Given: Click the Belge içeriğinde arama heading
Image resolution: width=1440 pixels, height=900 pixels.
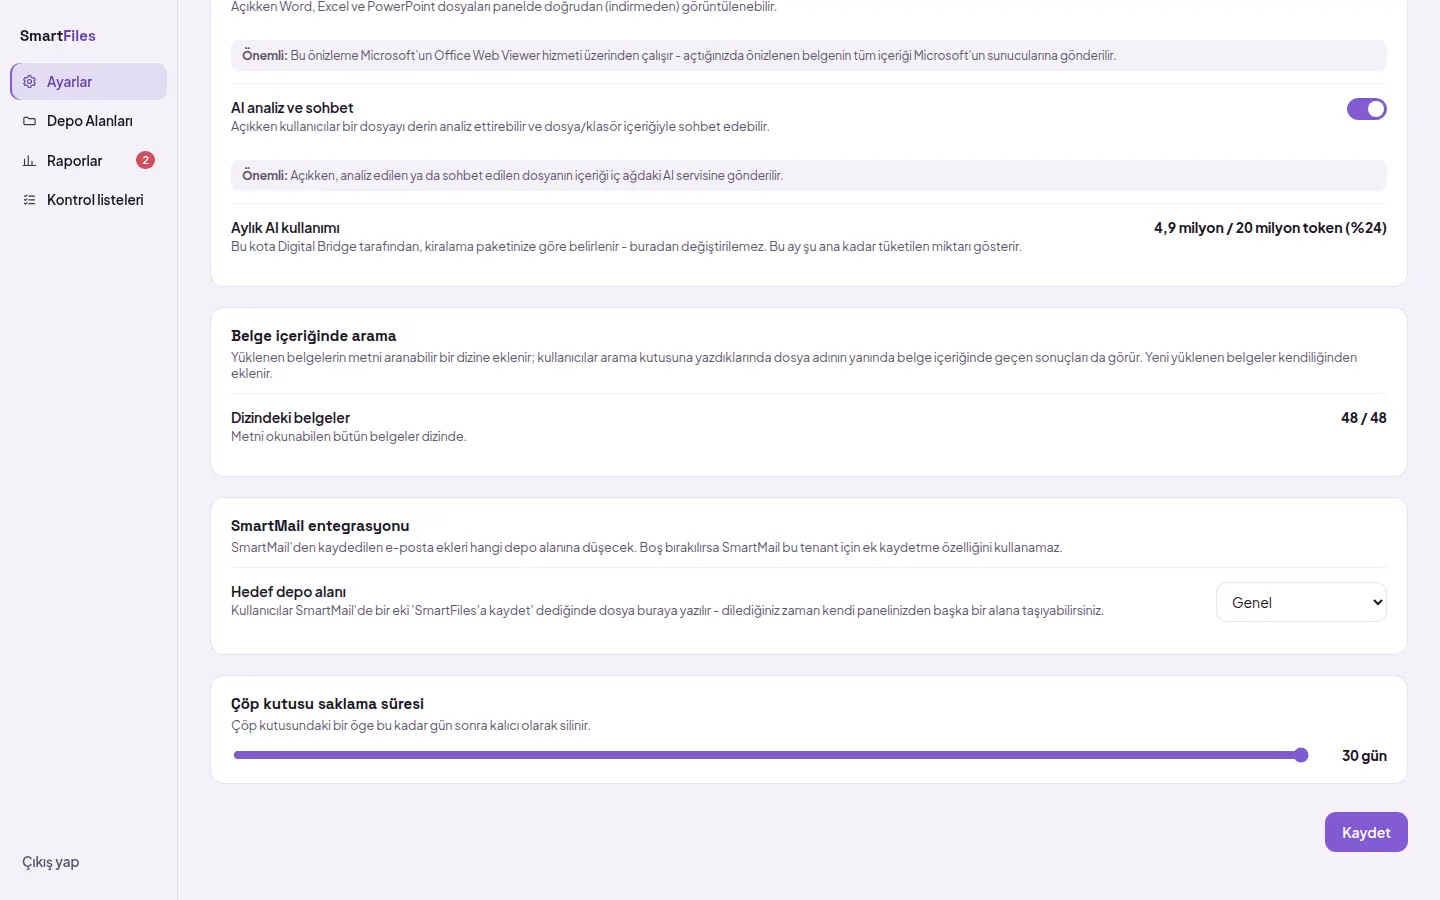Looking at the screenshot, I should (314, 336).
